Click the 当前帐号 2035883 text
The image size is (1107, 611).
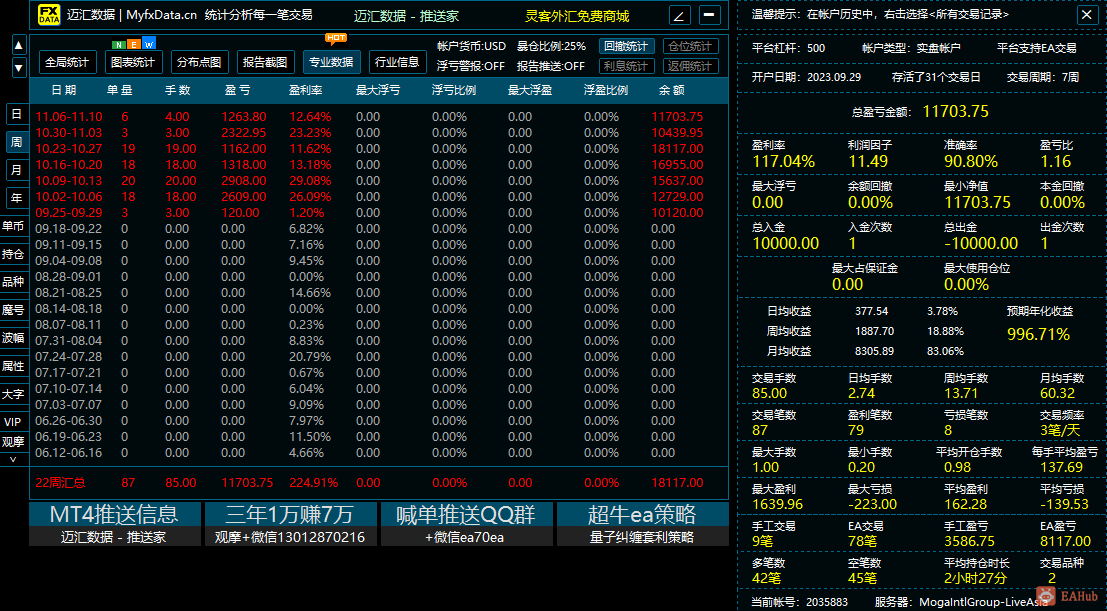[x=799, y=602]
